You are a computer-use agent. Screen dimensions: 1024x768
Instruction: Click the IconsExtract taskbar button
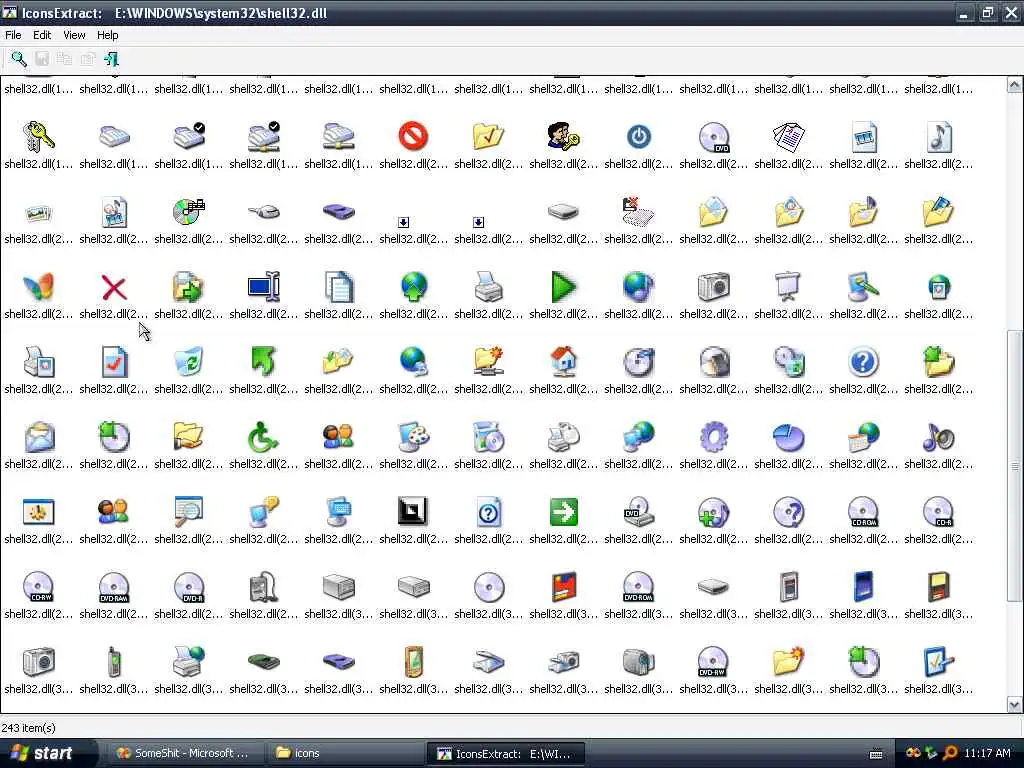(x=505, y=754)
